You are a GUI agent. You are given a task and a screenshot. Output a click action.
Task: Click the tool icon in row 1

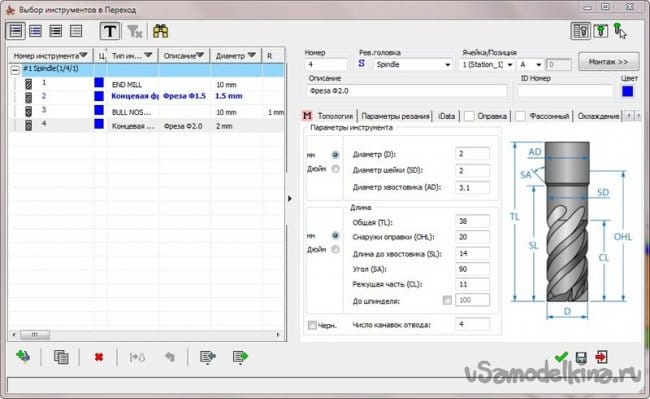click(28, 84)
